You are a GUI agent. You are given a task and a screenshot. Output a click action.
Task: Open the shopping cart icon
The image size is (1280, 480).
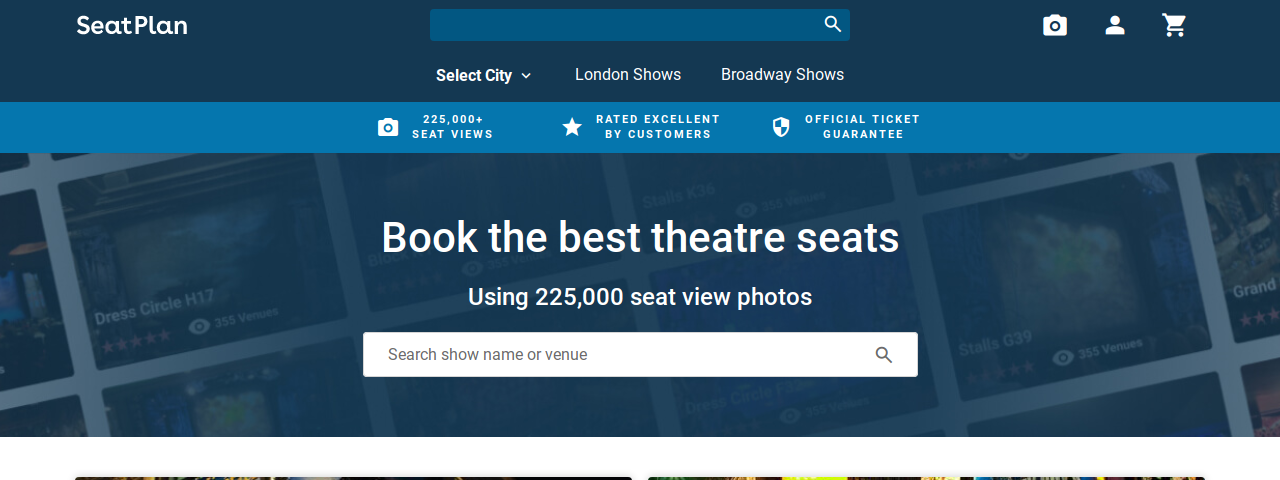pyautogui.click(x=1174, y=26)
